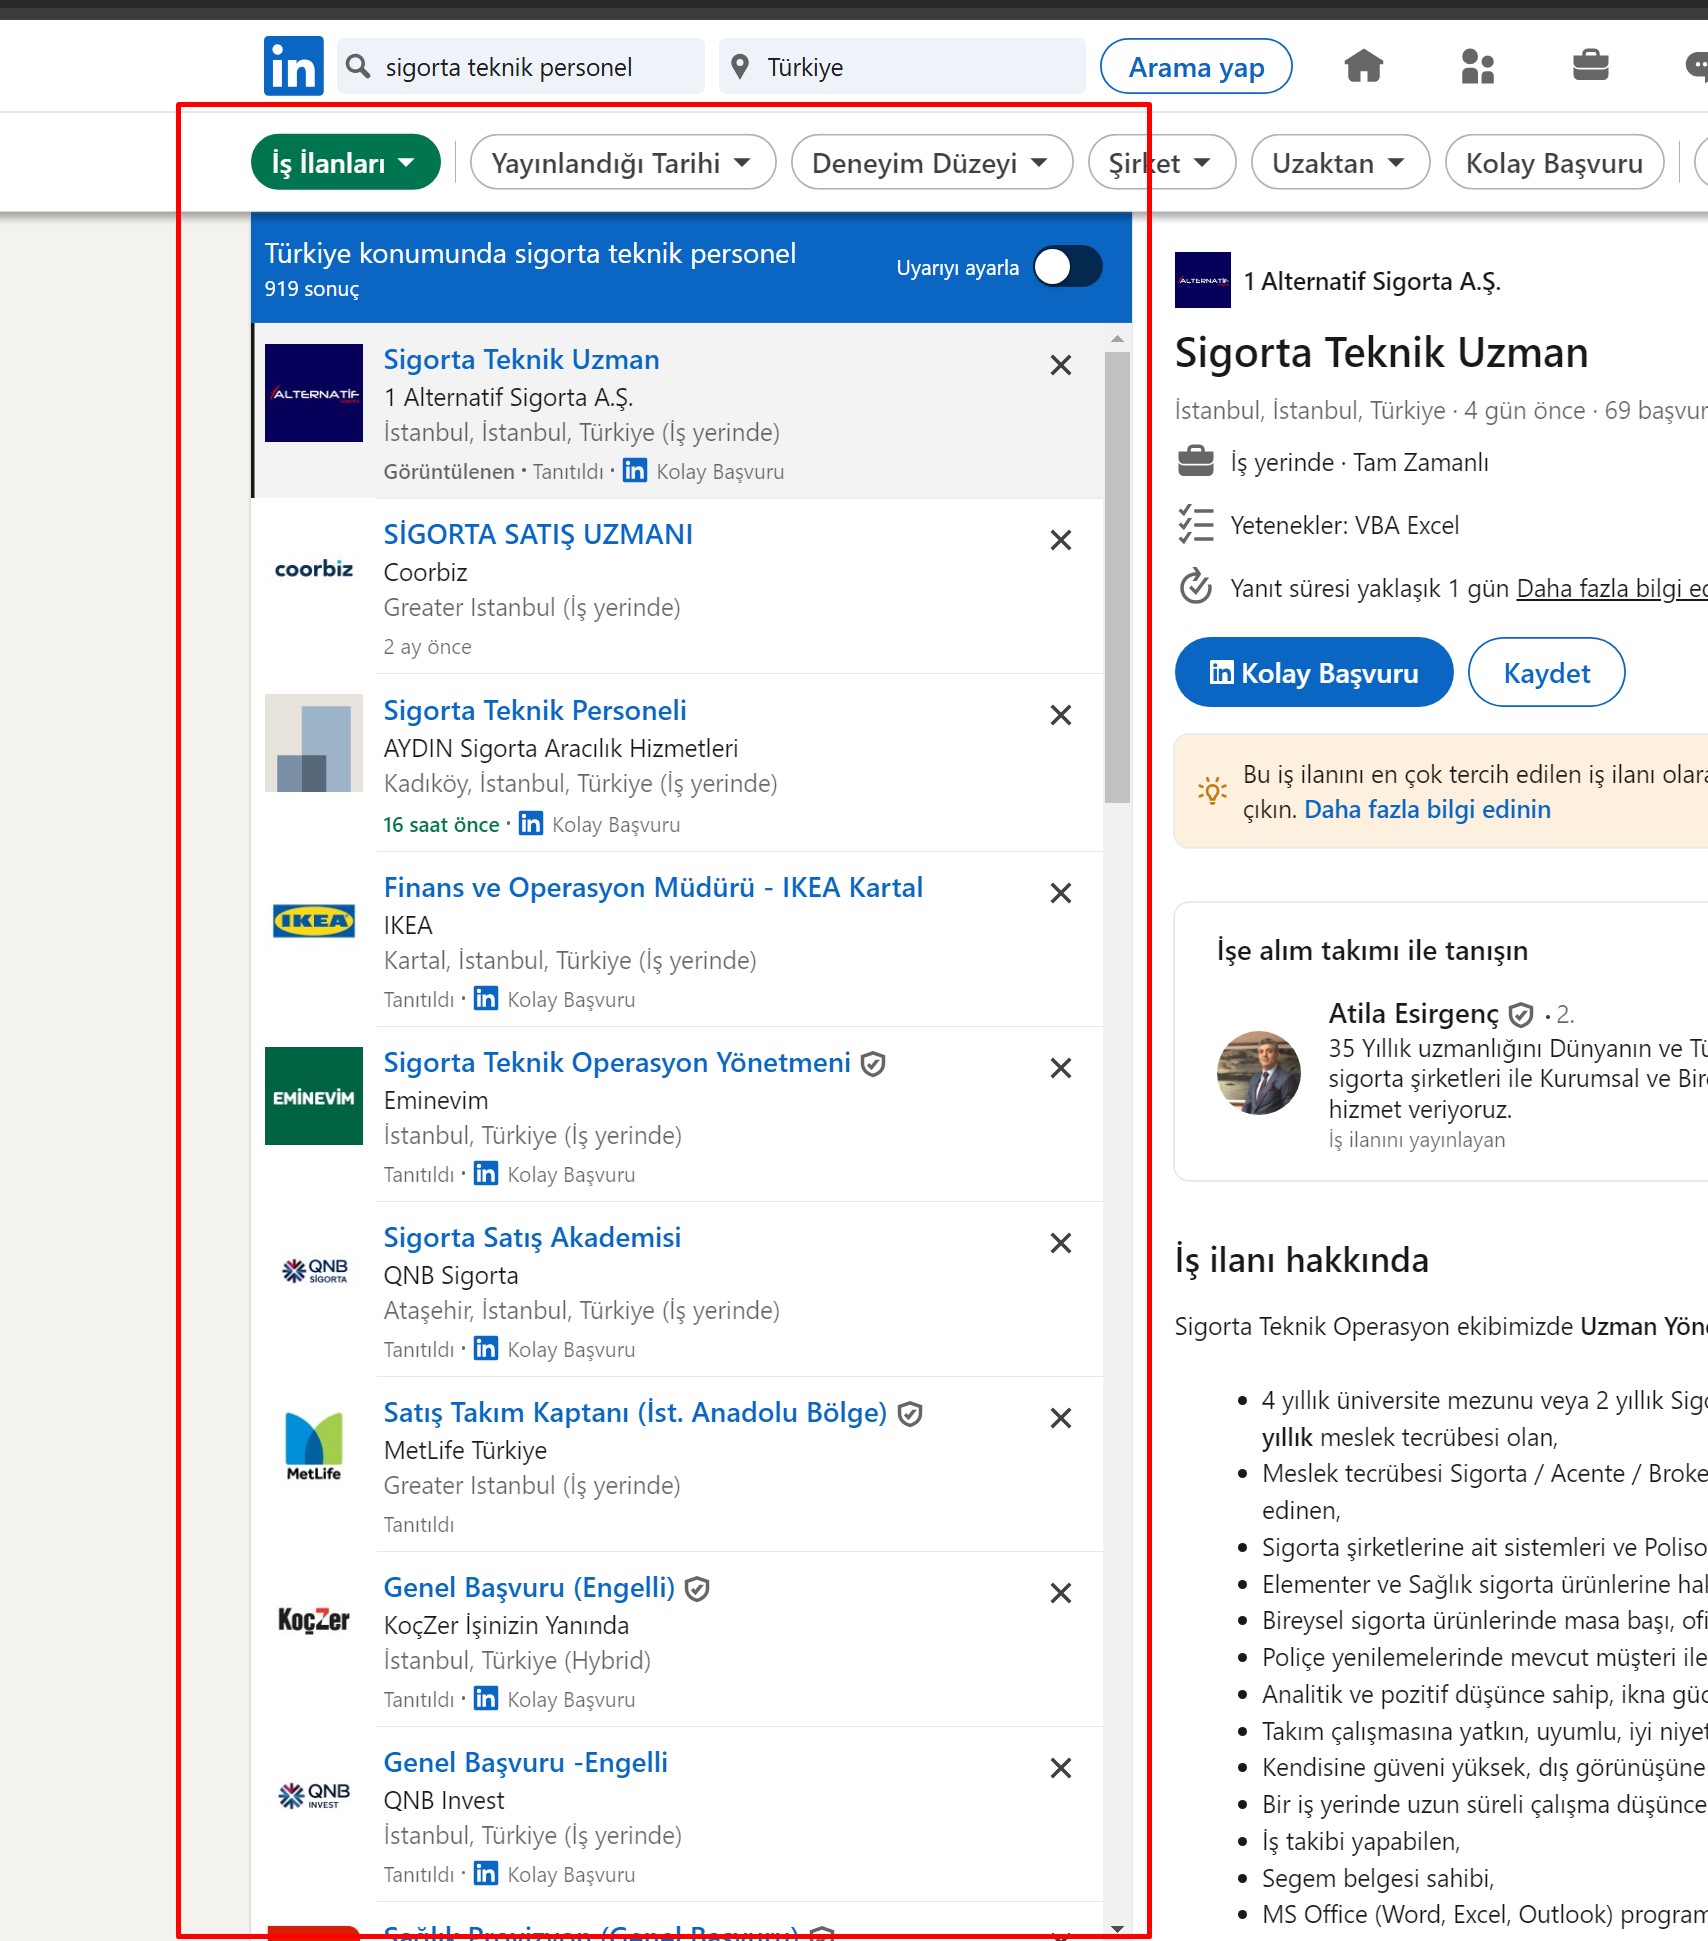
Task: Dismiss QNB Invest job listing
Action: (1061, 1768)
